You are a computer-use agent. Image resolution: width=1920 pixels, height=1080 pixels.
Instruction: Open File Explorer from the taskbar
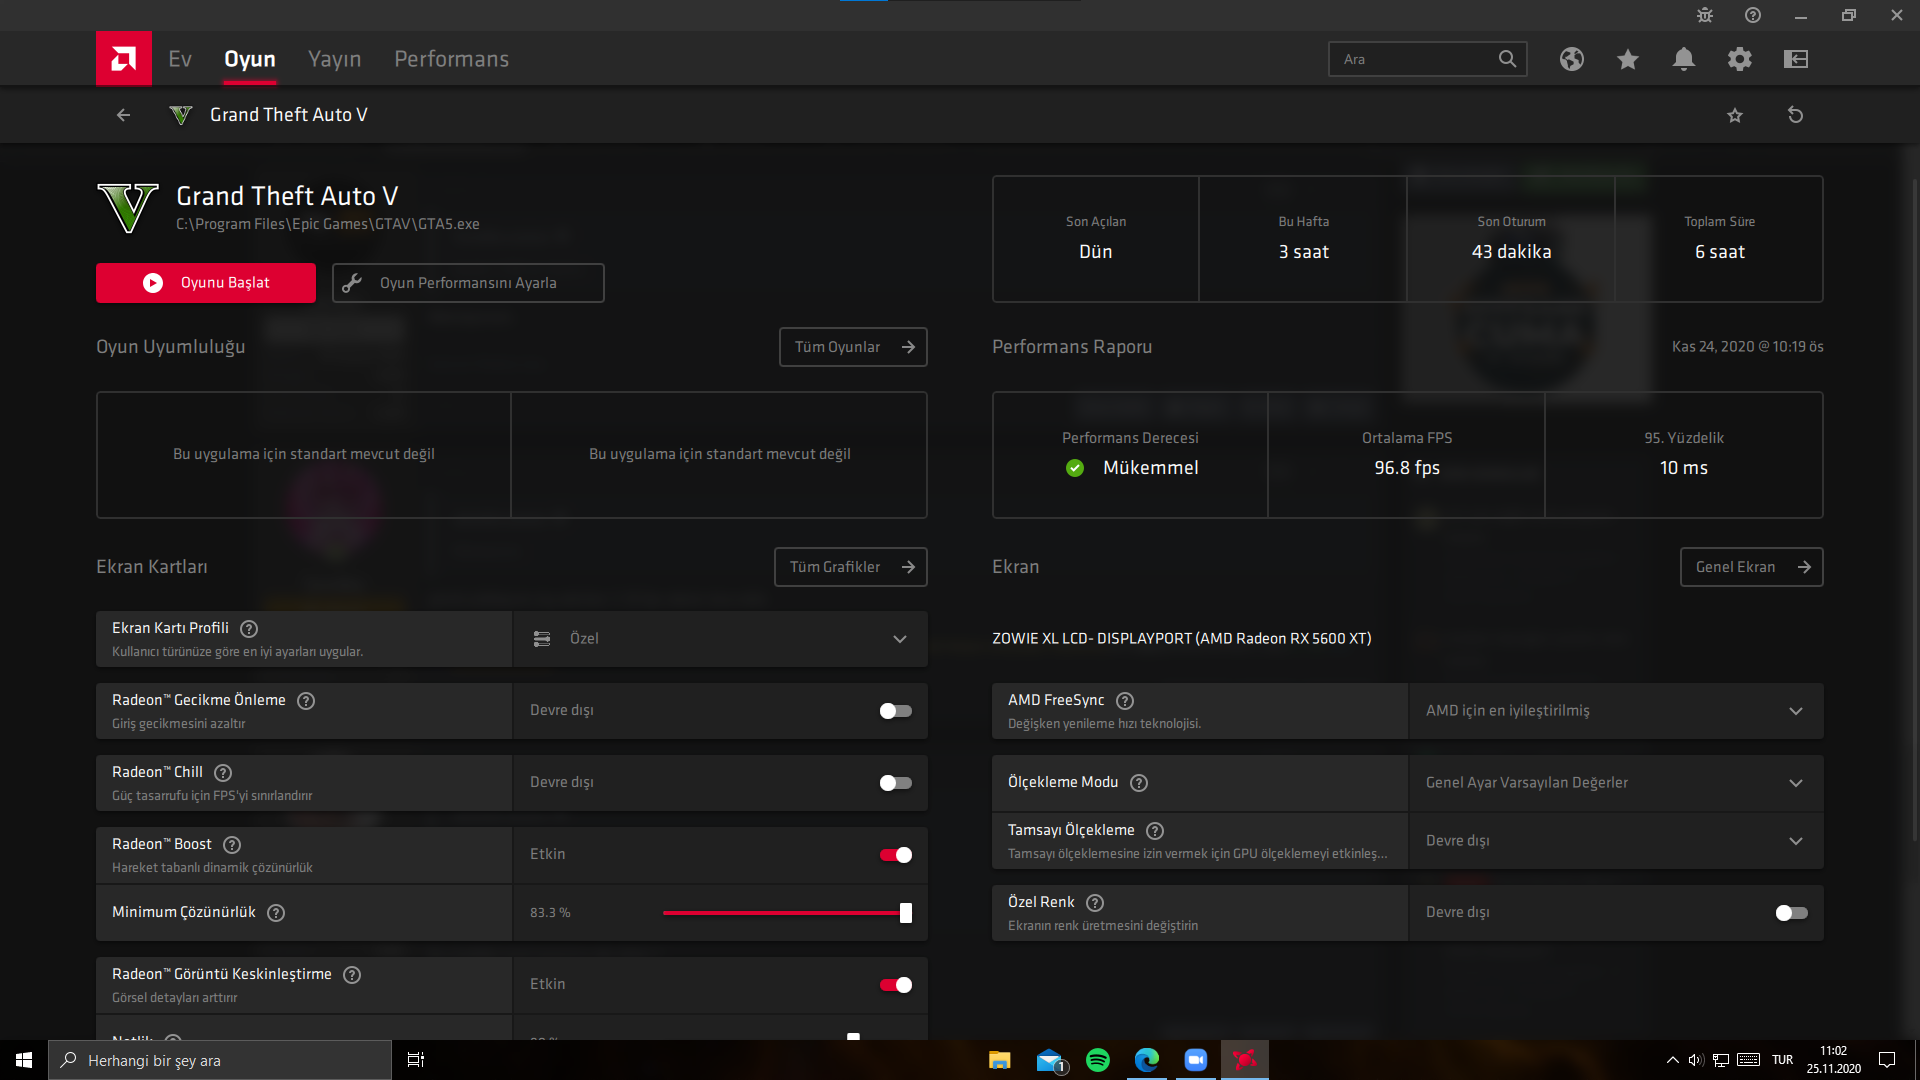coord(1000,1060)
